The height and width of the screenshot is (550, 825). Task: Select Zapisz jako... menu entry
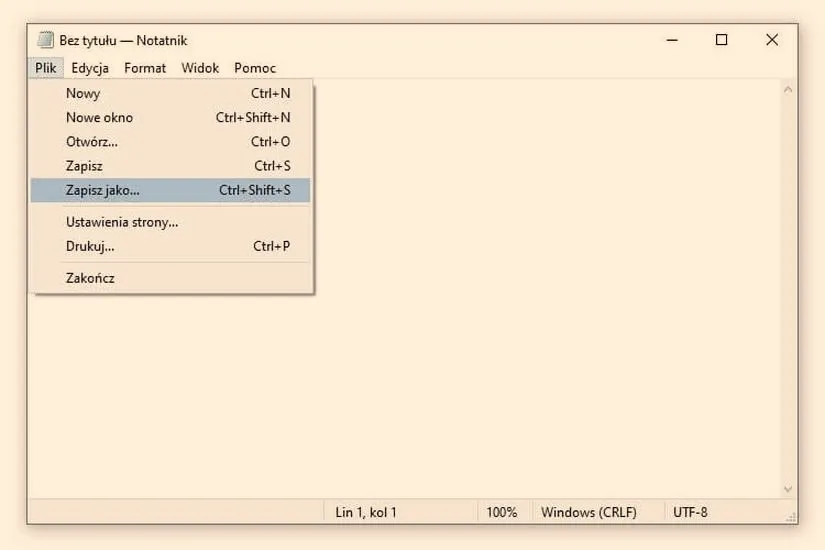click(x=170, y=190)
